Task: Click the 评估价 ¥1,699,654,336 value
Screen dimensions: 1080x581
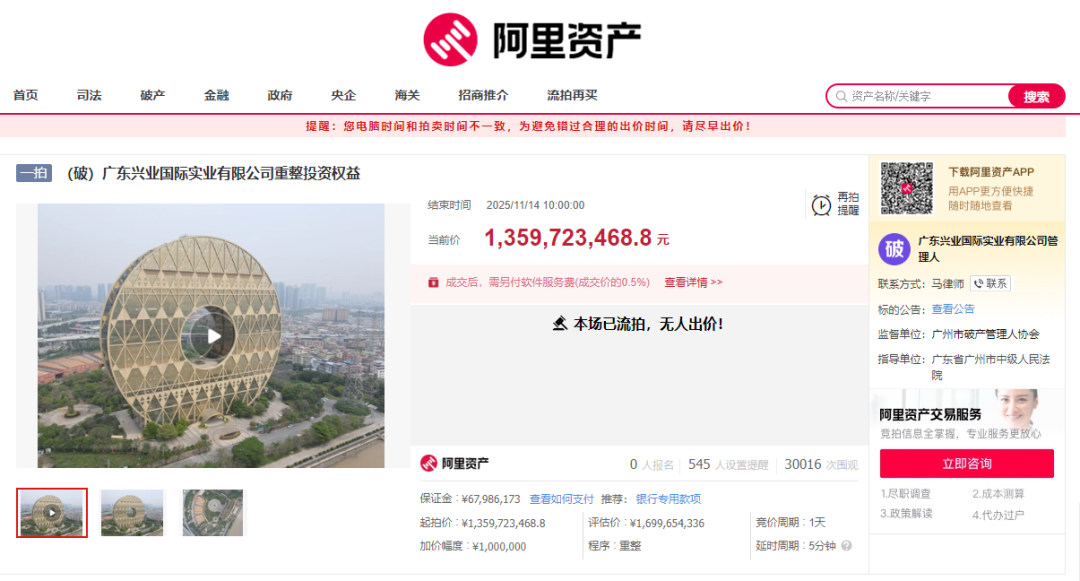Action: tap(666, 523)
